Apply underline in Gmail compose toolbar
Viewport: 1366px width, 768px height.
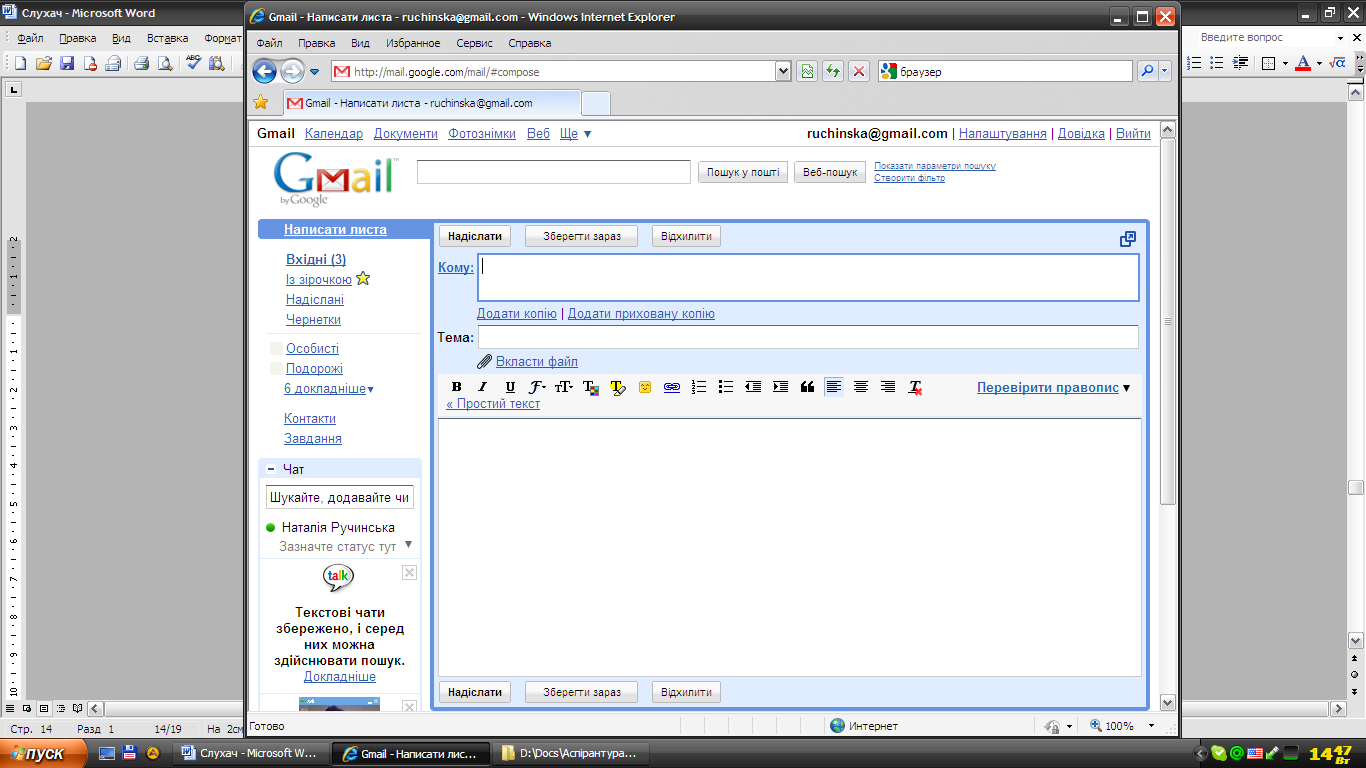tap(510, 388)
